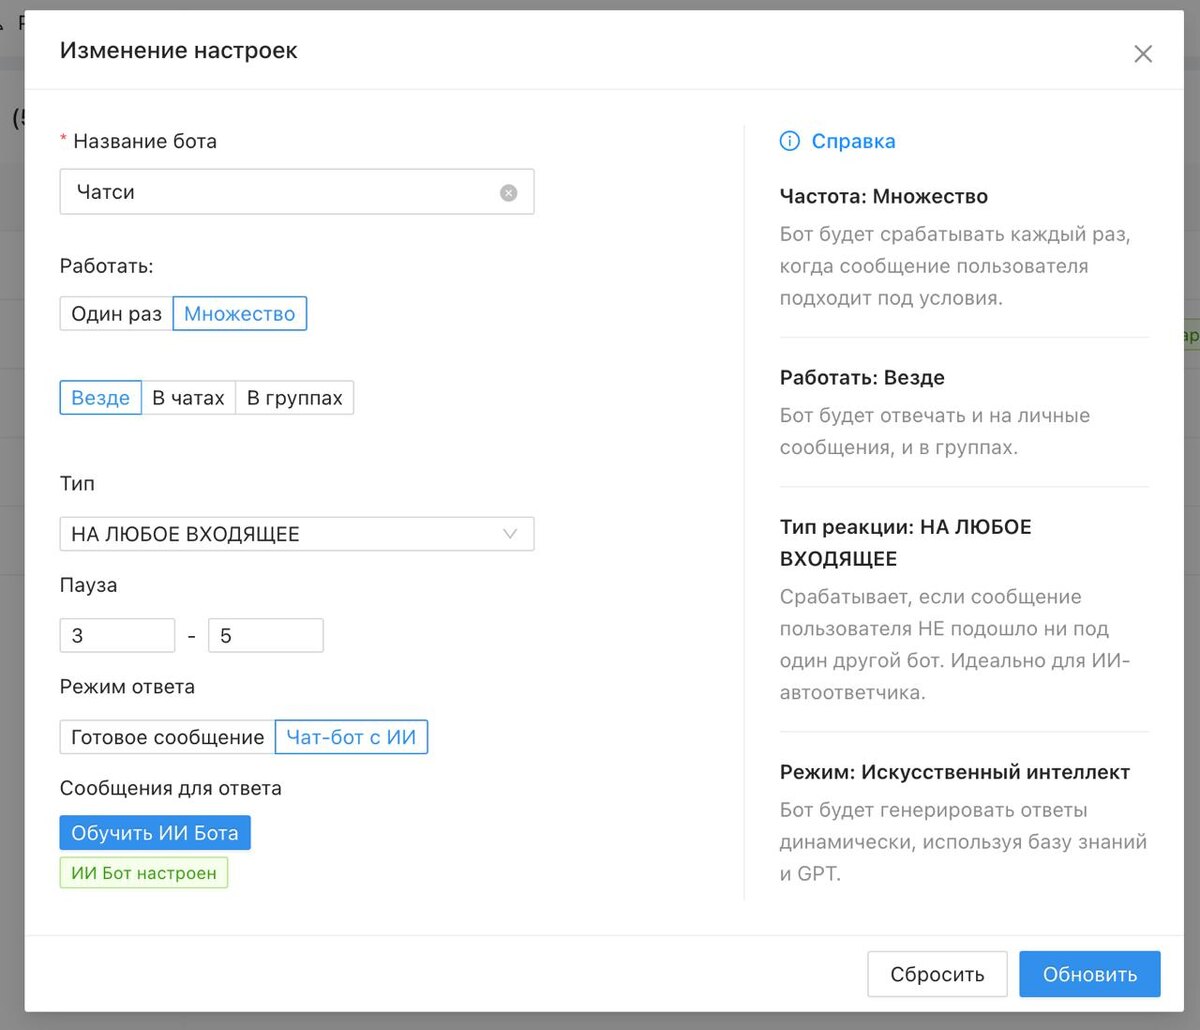The height and width of the screenshot is (1030, 1200).
Task: Open the Тип dropdown НА ЛЮБОЕ ВХОДЯЩЕЕ
Action: click(x=280, y=534)
